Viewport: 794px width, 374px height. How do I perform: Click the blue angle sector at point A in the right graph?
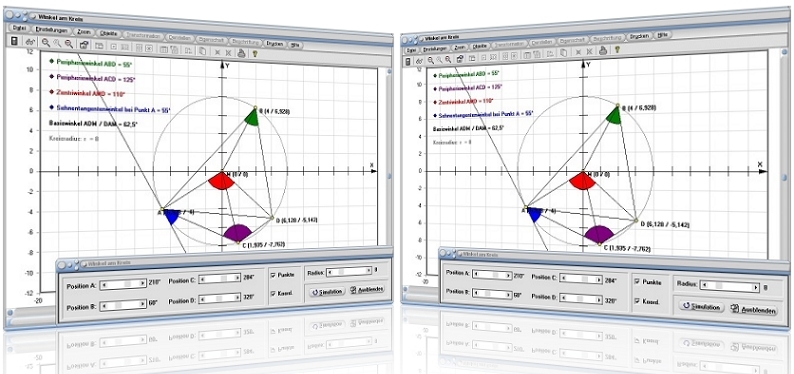click(x=535, y=215)
